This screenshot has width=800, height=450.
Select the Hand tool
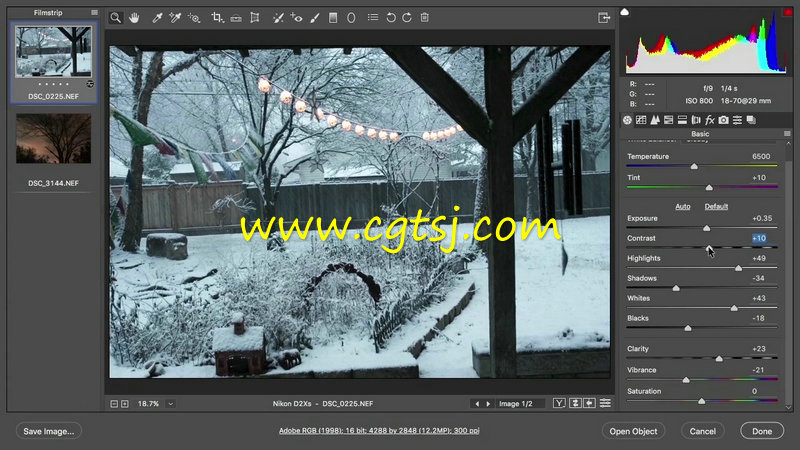coord(134,18)
